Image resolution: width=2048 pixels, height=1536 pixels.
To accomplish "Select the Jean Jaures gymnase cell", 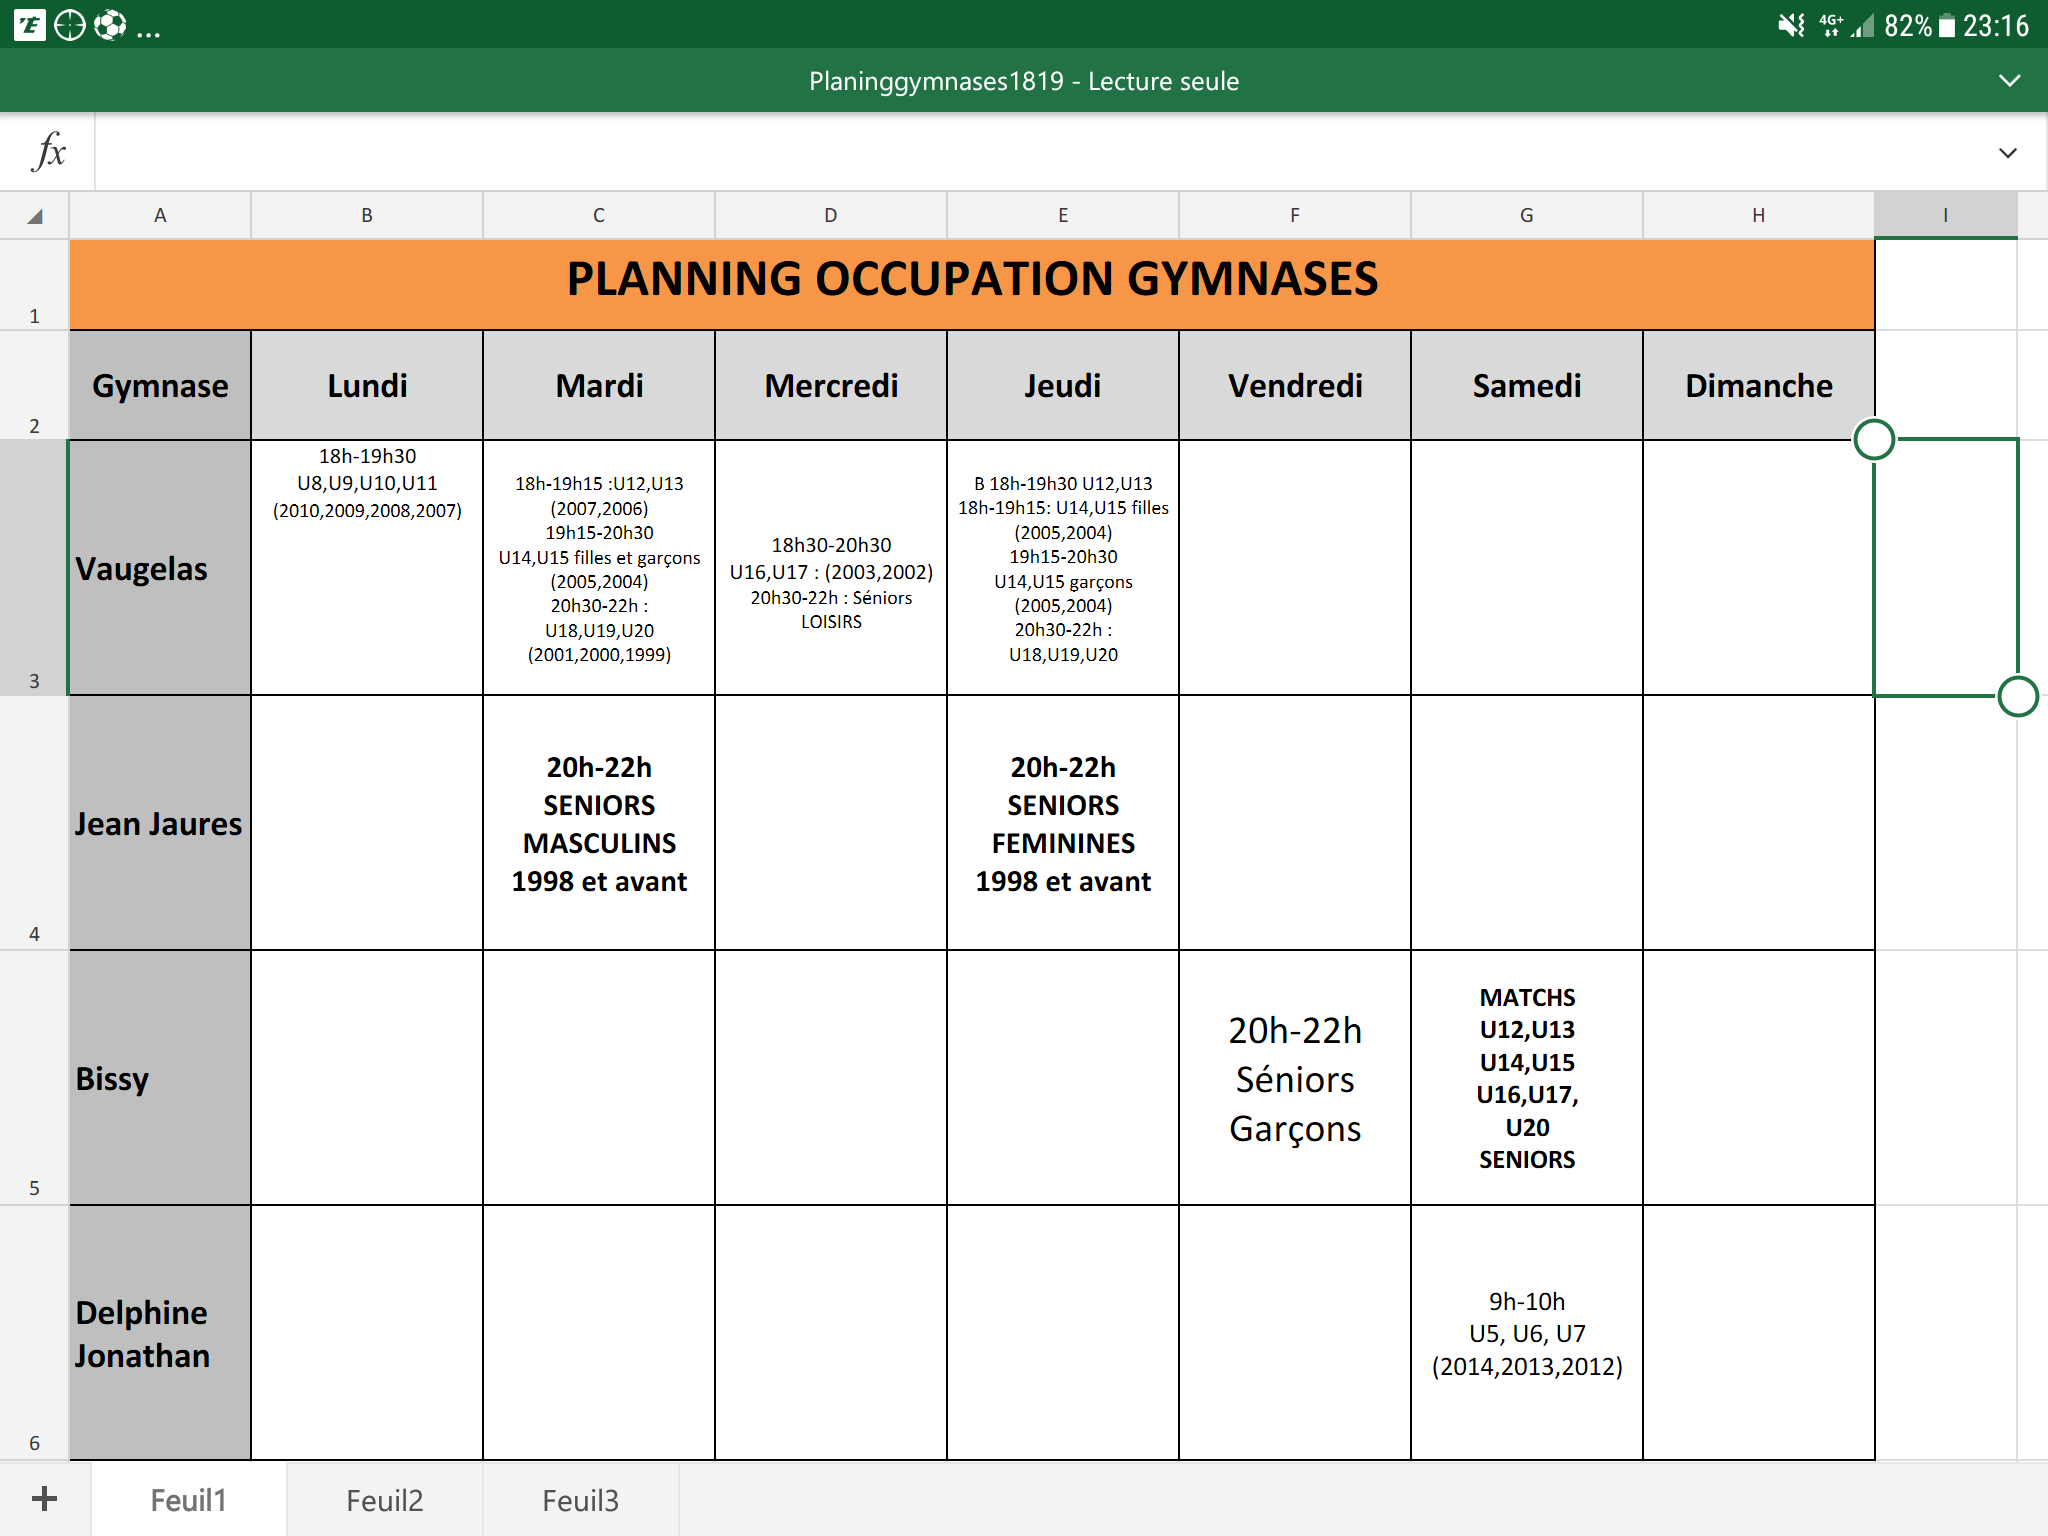I will click(x=159, y=823).
